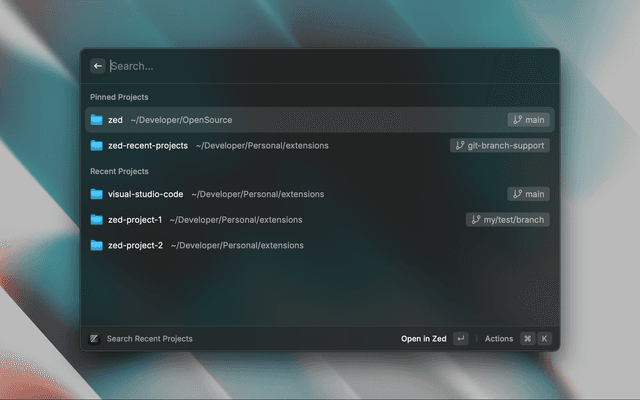Open the Actions menu
Viewport: 640px width, 400px height.
498,339
